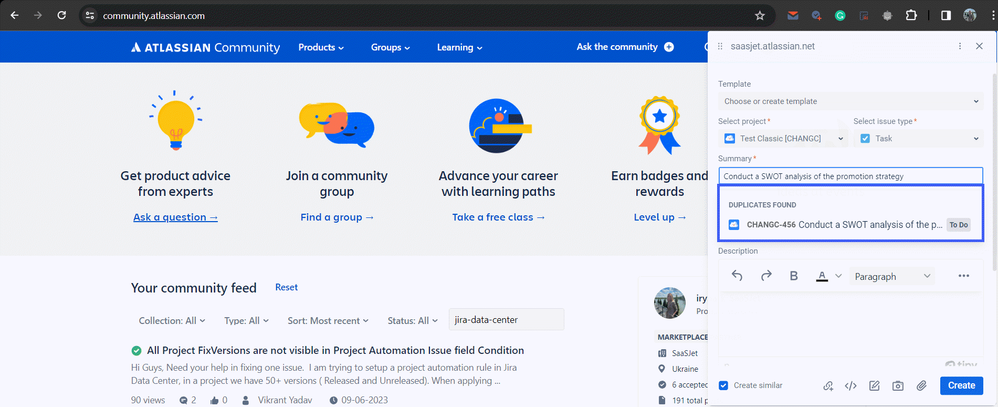Reload the current page
The width and height of the screenshot is (998, 407).
[62, 16]
